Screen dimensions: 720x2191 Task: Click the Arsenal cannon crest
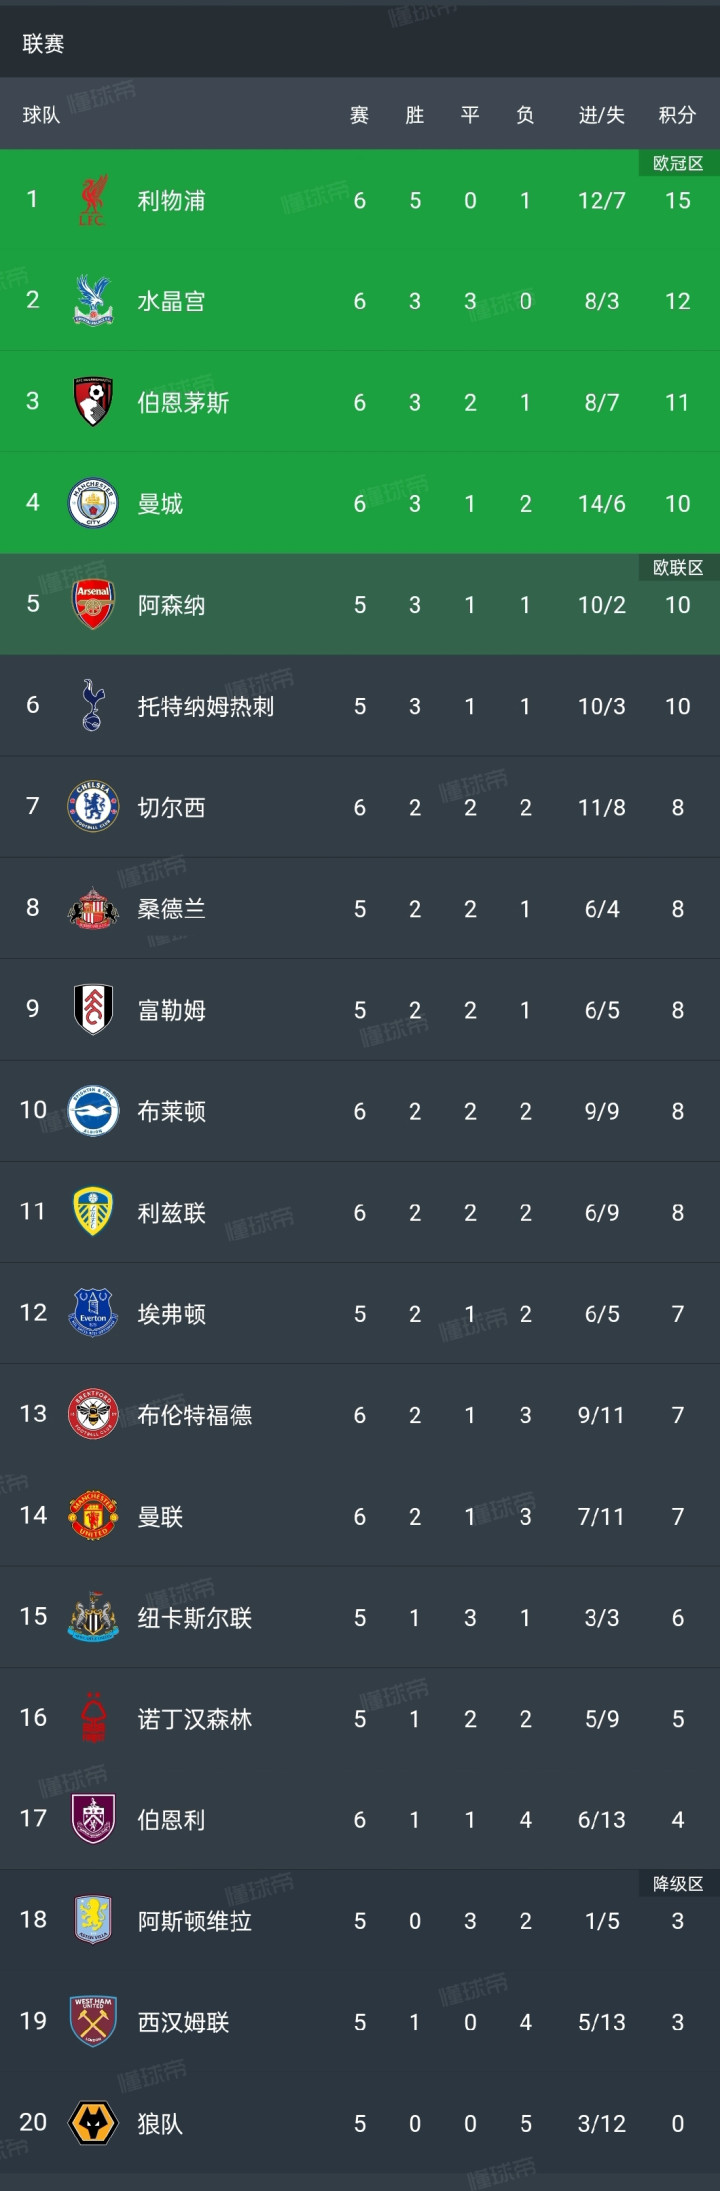93,604
